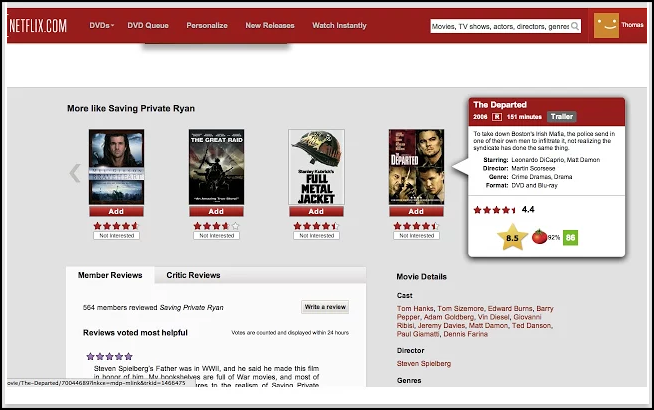This screenshot has width=654, height=410.
Task: Open the Braveheart poster thumbnail
Action: click(x=116, y=167)
